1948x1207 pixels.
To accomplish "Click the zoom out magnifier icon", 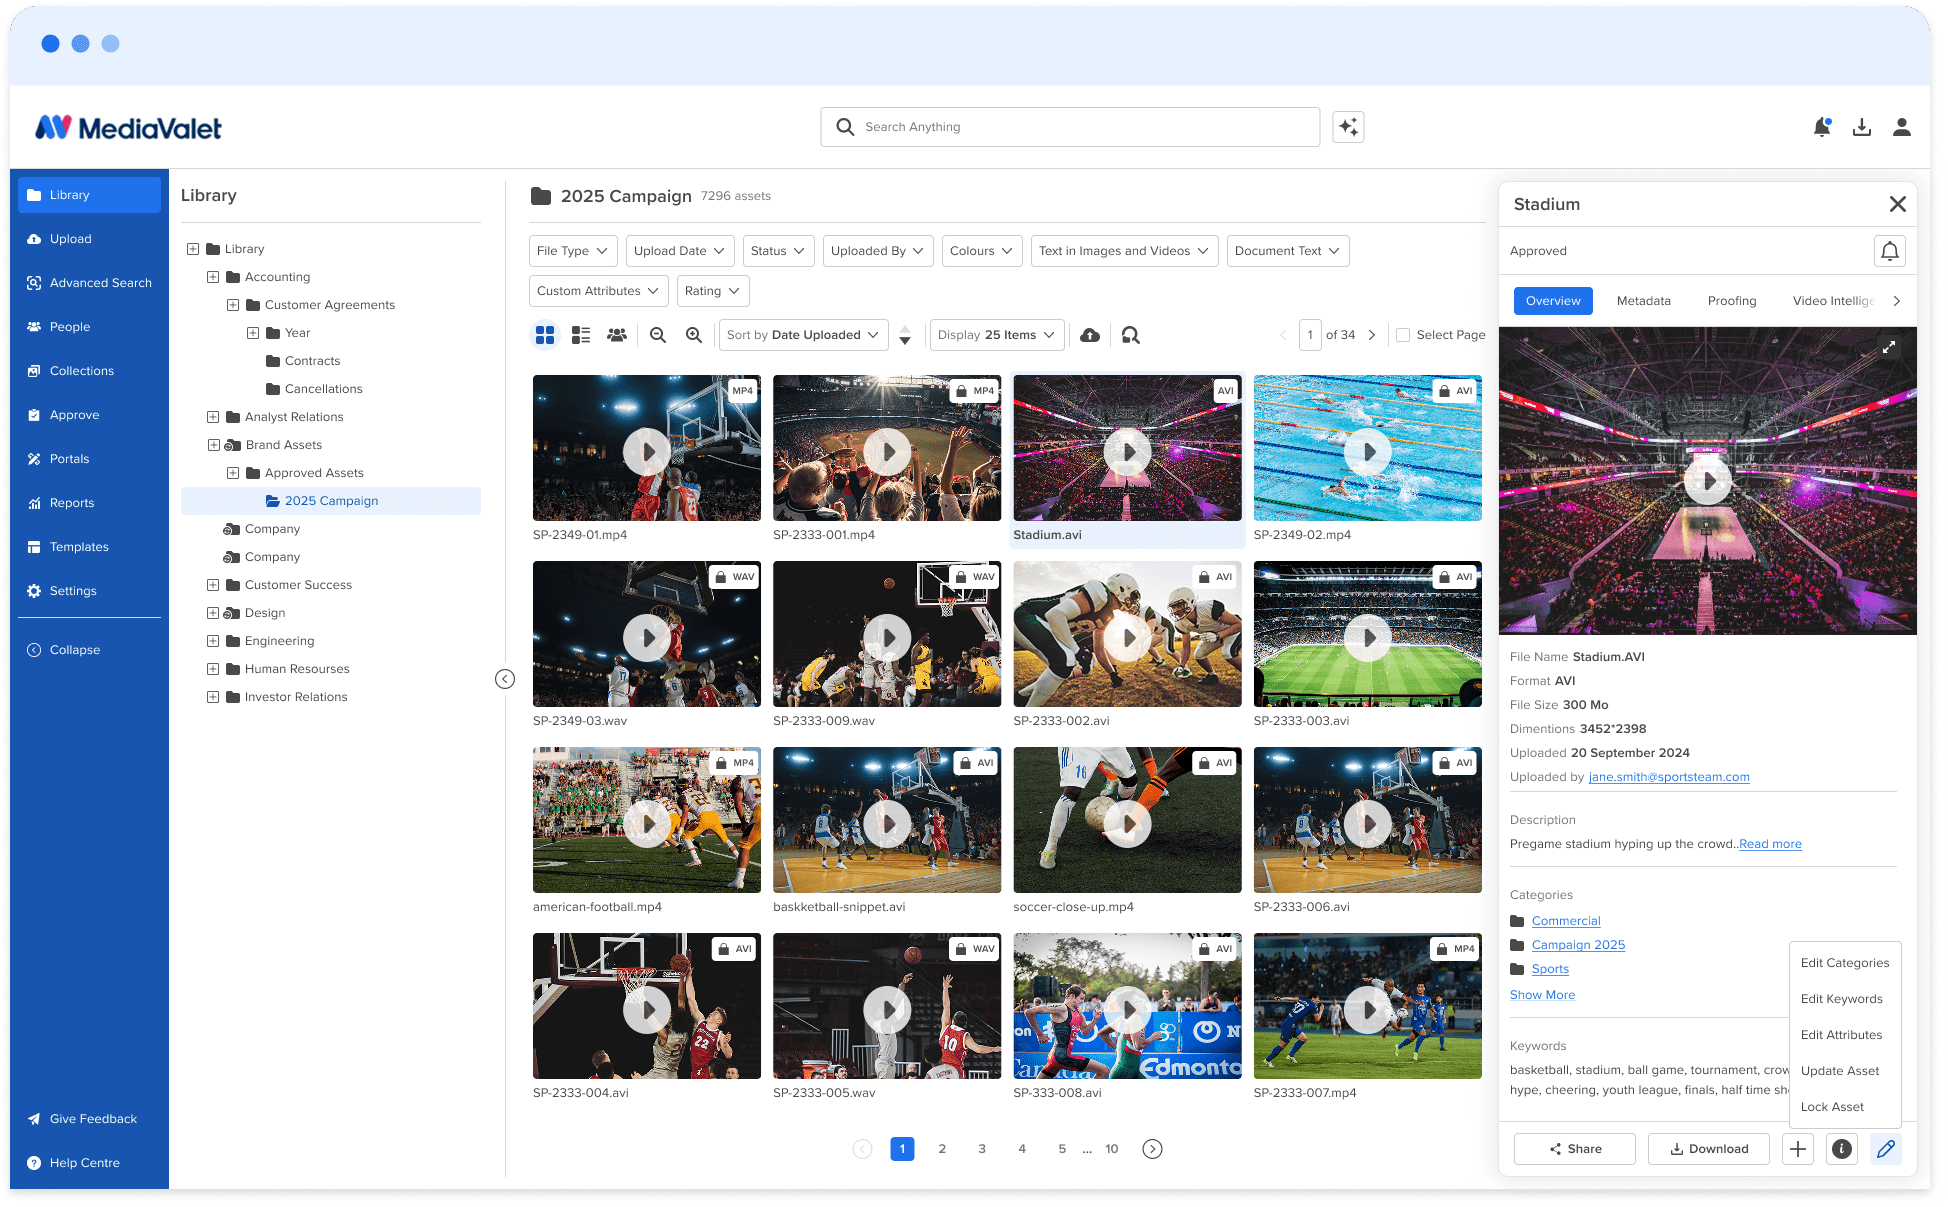I will coord(658,335).
